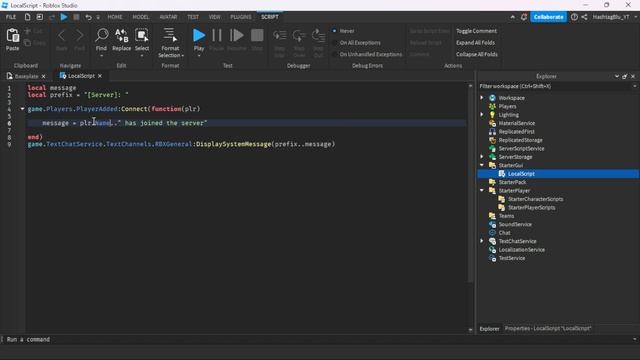Image resolution: width=640 pixels, height=360 pixels.
Task: Select the Teams service in Explorer
Action: (506, 216)
